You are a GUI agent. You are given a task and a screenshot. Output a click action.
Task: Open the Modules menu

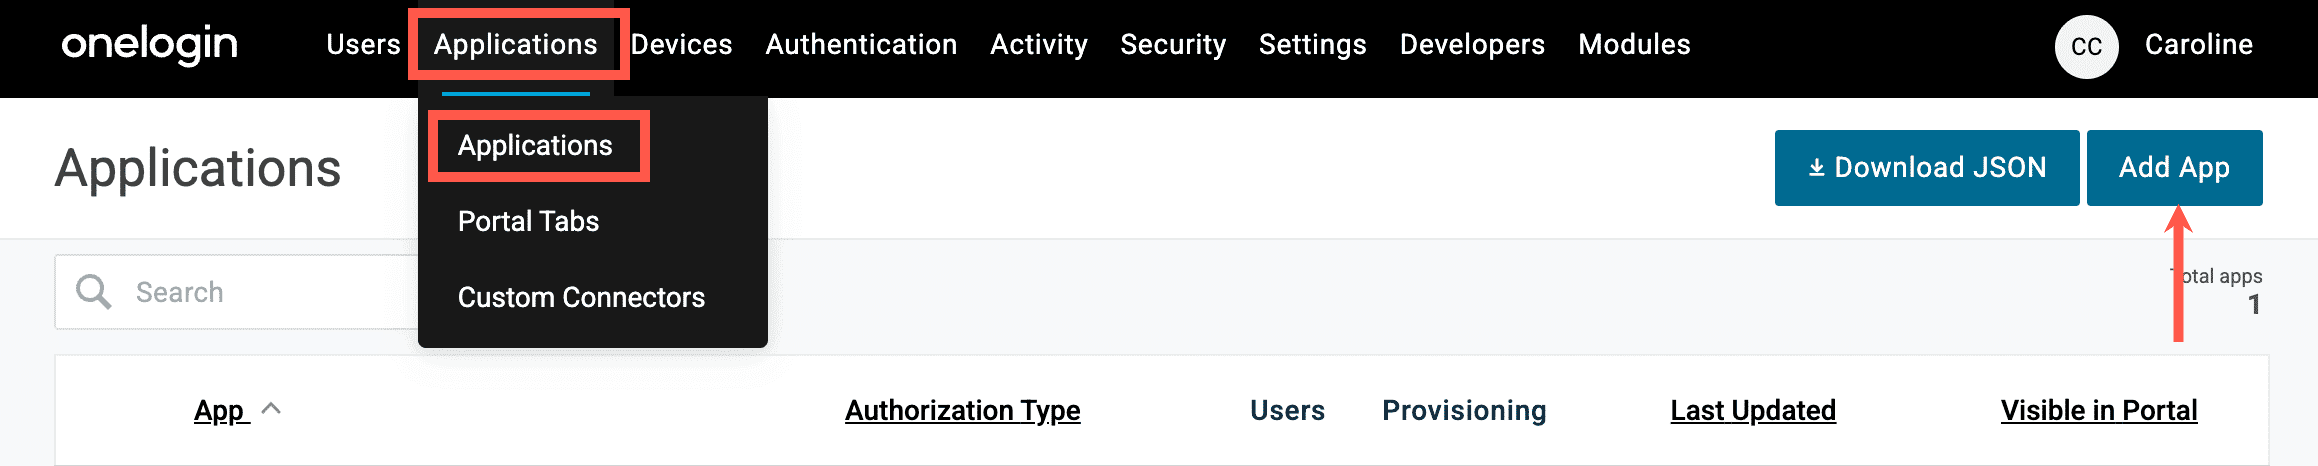(1634, 45)
